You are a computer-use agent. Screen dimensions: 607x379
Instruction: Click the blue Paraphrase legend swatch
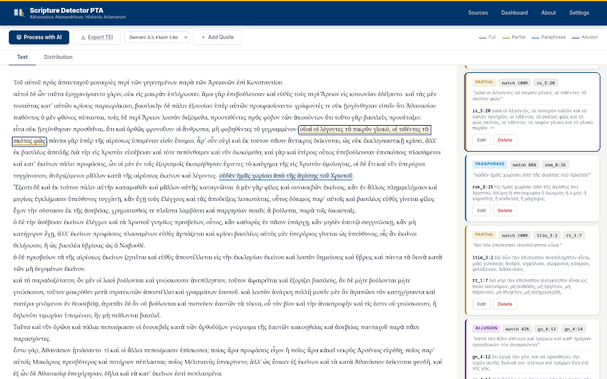[535, 38]
